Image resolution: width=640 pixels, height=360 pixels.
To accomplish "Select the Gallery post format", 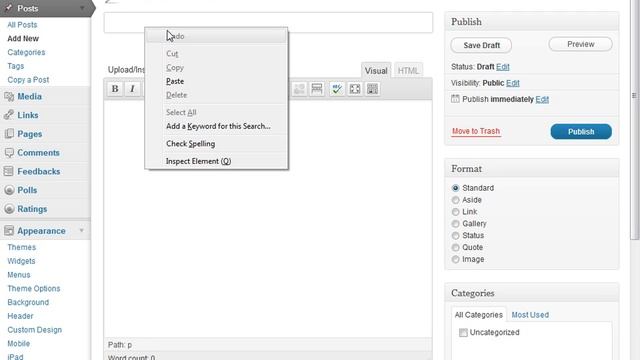I will 456,224.
